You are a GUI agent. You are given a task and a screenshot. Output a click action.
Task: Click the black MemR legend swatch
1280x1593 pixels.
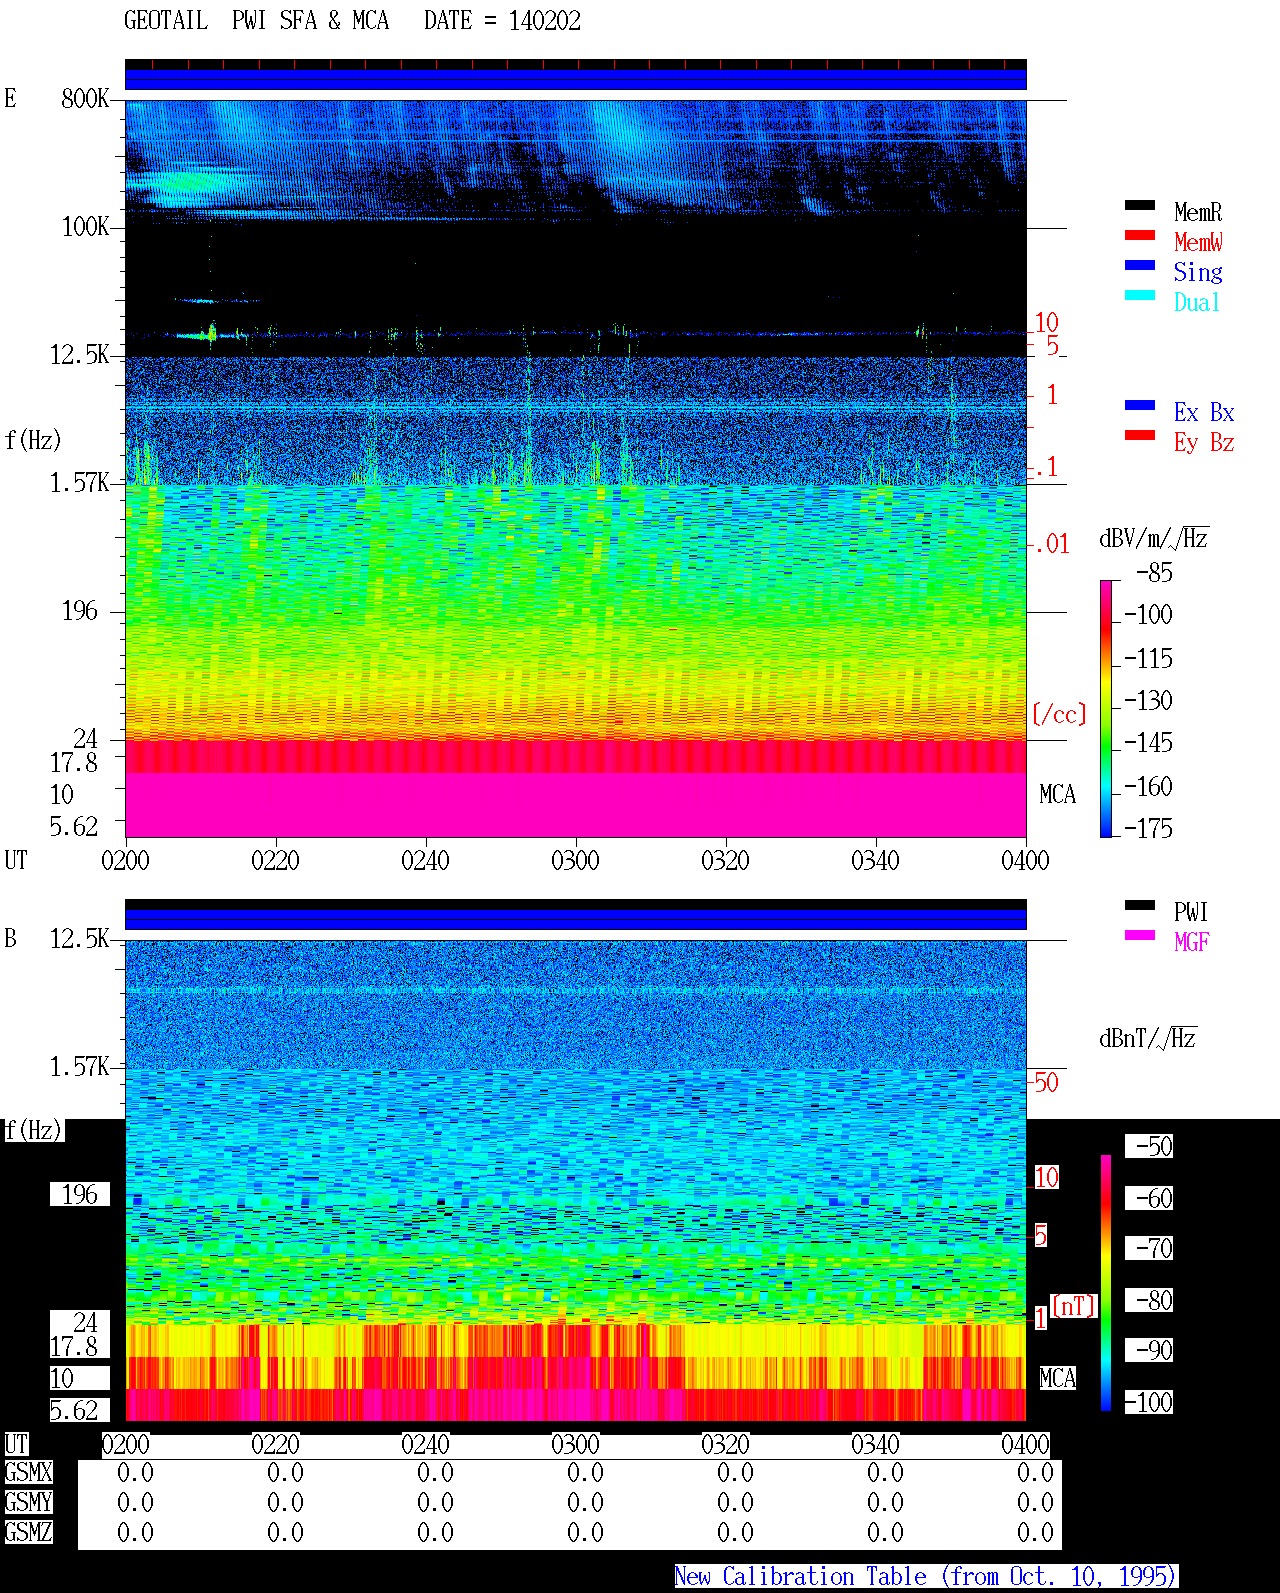pos(1140,205)
